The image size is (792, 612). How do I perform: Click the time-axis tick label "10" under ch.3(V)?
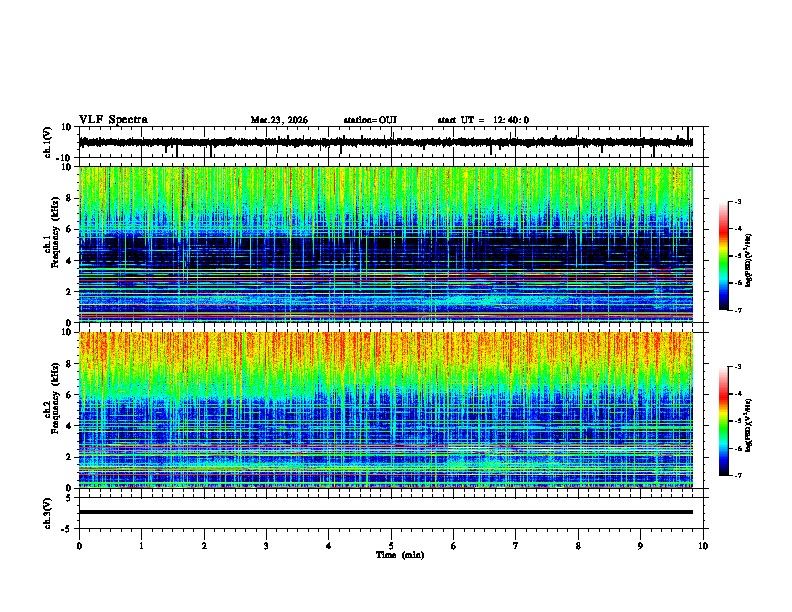click(x=703, y=546)
